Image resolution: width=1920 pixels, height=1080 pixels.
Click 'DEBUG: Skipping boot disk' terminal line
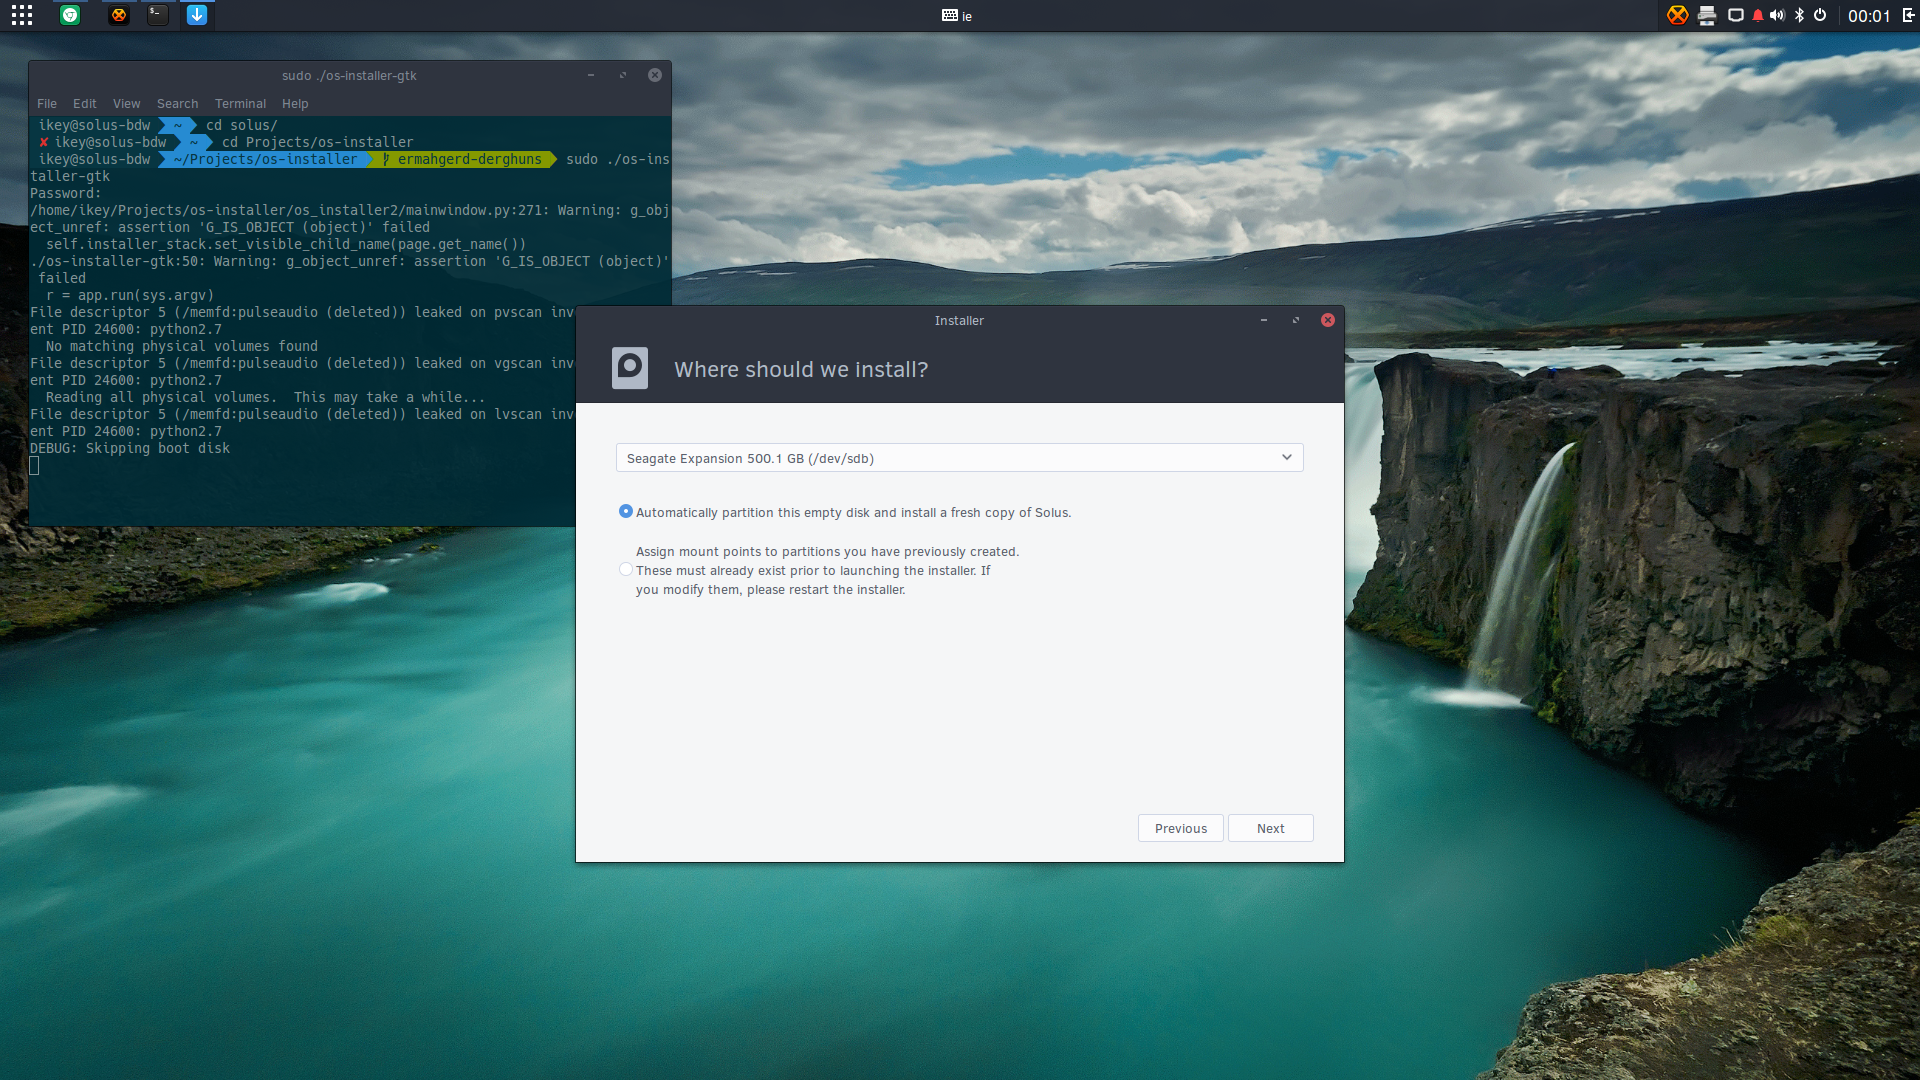(x=130, y=448)
